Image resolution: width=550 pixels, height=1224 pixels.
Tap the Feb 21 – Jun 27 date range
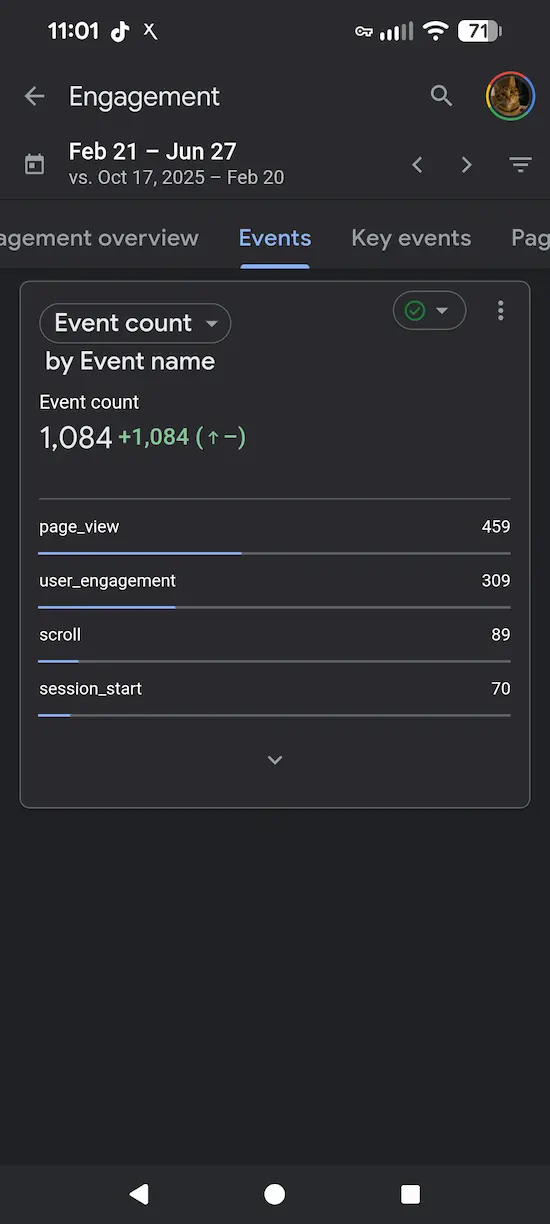click(x=152, y=152)
